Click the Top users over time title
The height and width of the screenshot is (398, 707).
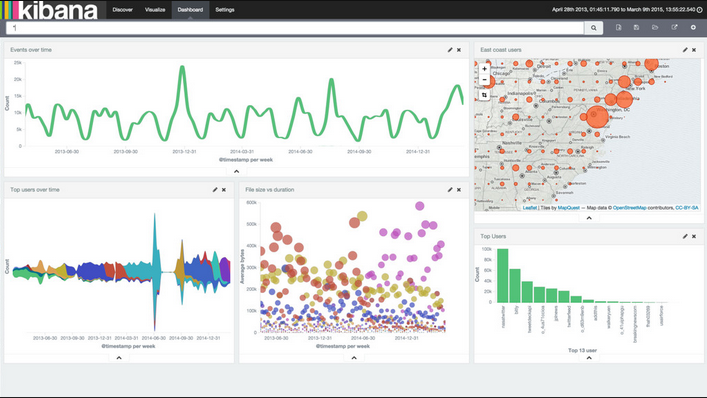tap(35, 190)
